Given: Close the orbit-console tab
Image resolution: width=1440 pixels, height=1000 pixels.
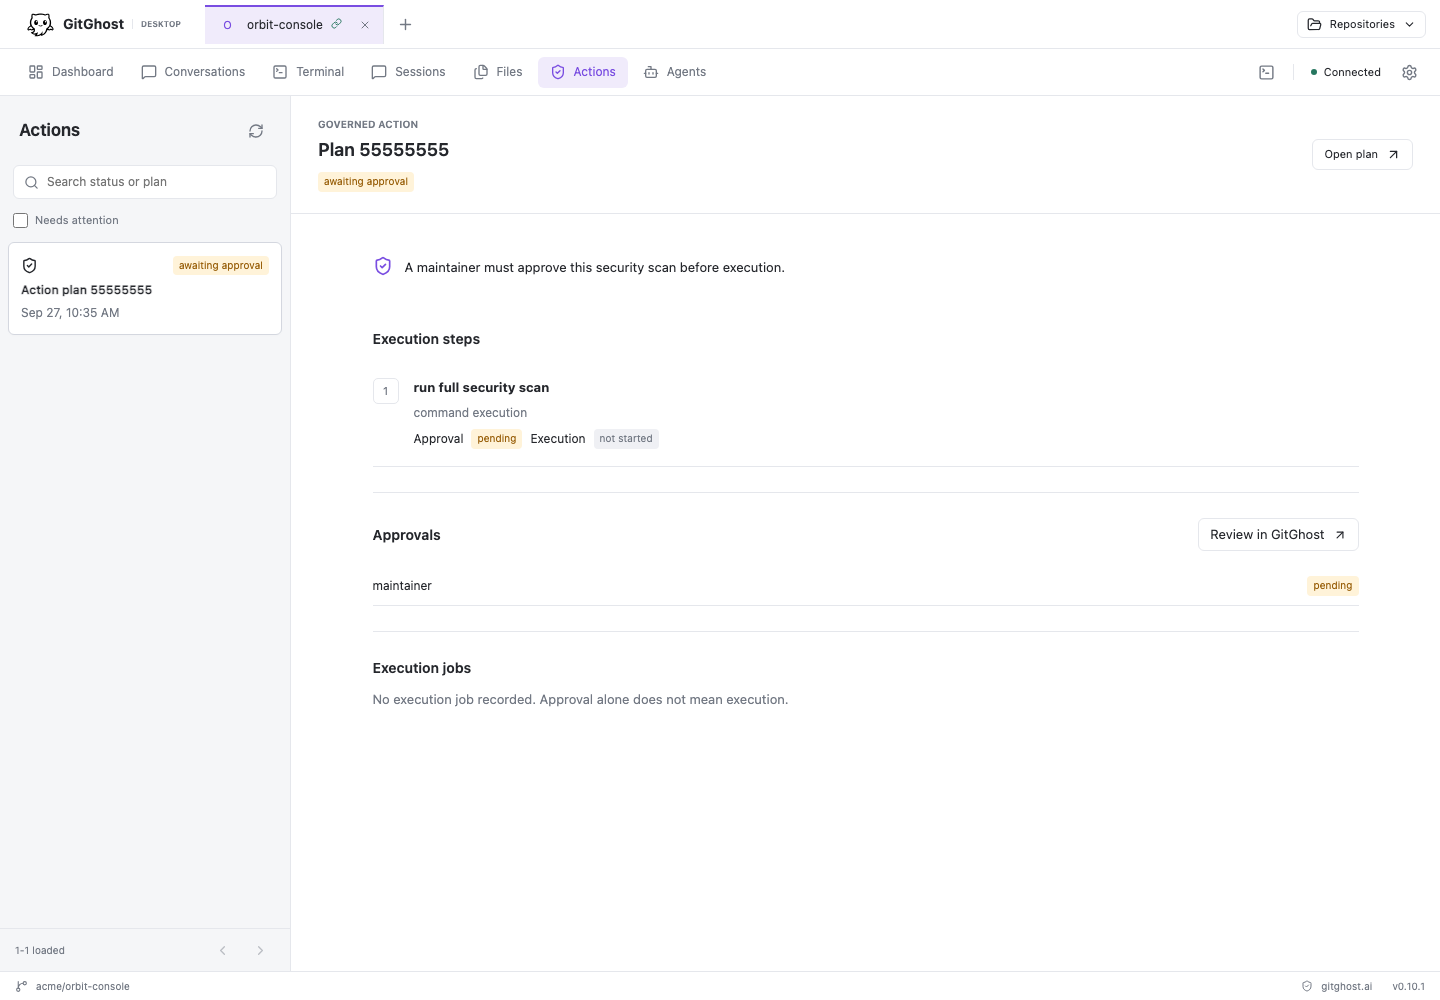Looking at the screenshot, I should point(365,25).
